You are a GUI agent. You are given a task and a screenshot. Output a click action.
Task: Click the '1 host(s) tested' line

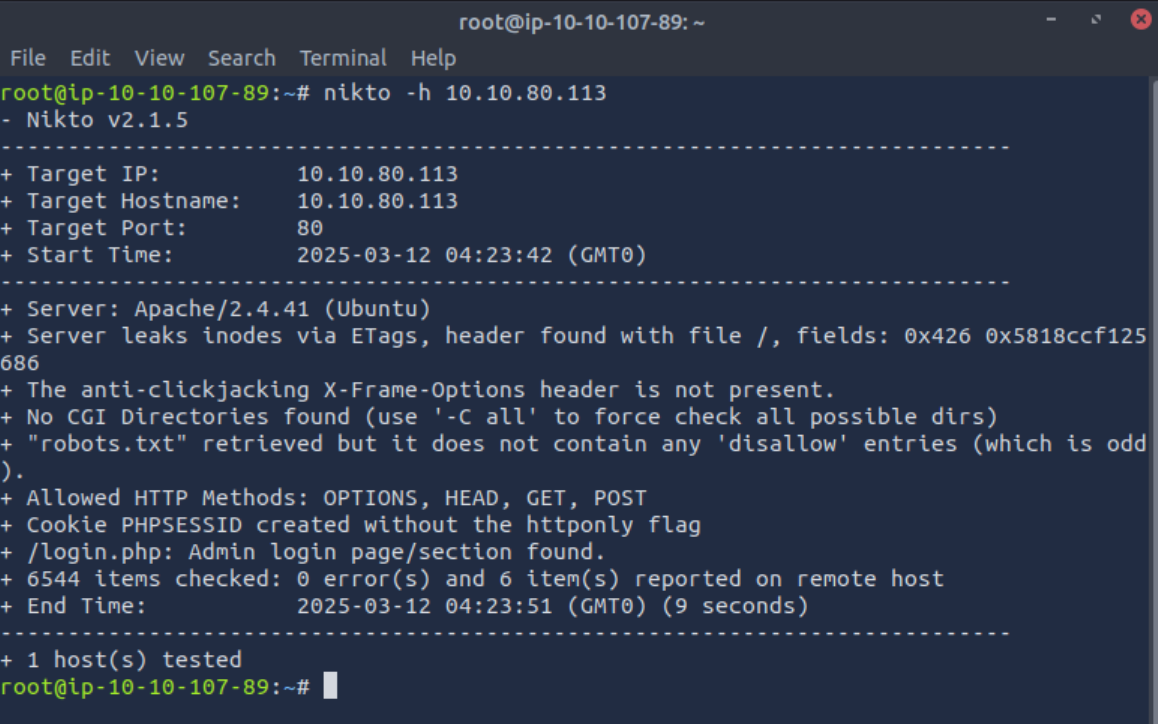[x=121, y=659]
